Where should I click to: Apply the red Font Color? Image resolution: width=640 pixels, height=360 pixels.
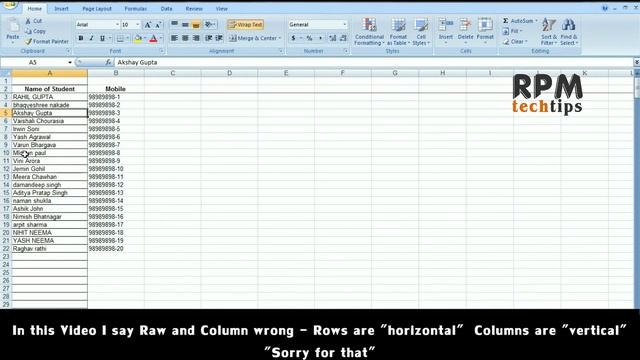pos(153,38)
